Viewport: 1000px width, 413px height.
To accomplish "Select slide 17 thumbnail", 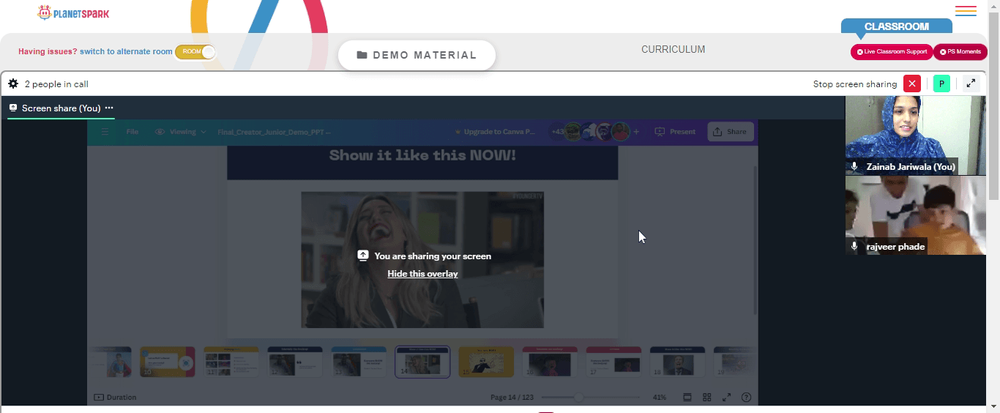I will pyautogui.click(x=614, y=362).
